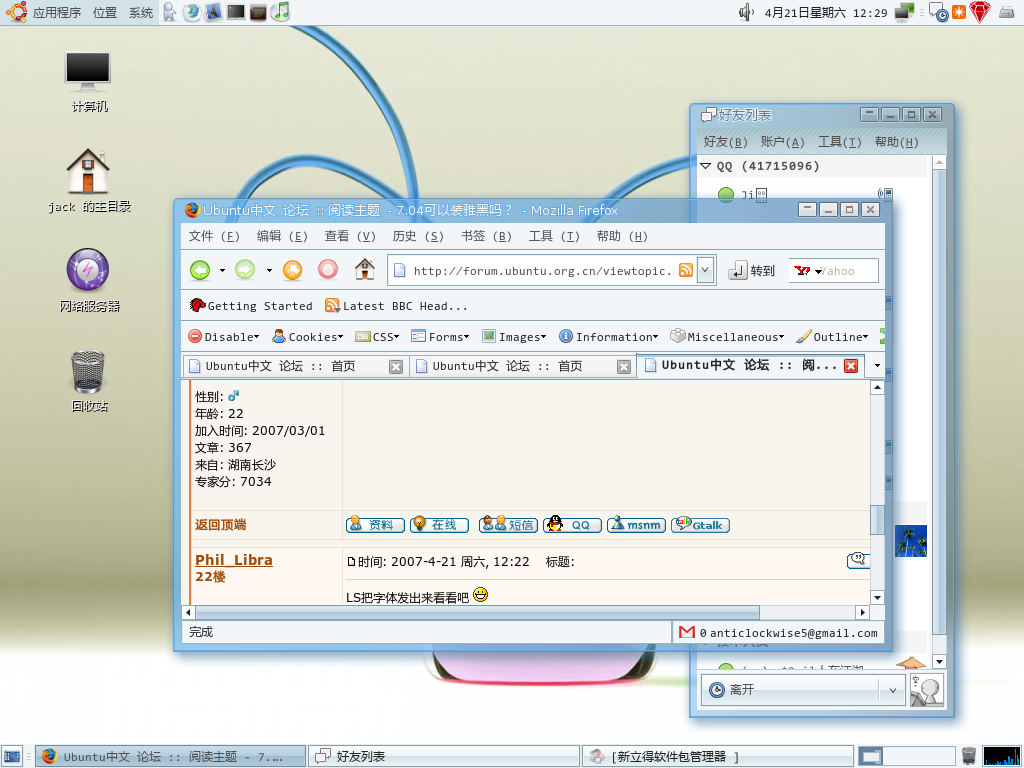
Task: Open the Getting Started bookmark
Action: [x=251, y=306]
